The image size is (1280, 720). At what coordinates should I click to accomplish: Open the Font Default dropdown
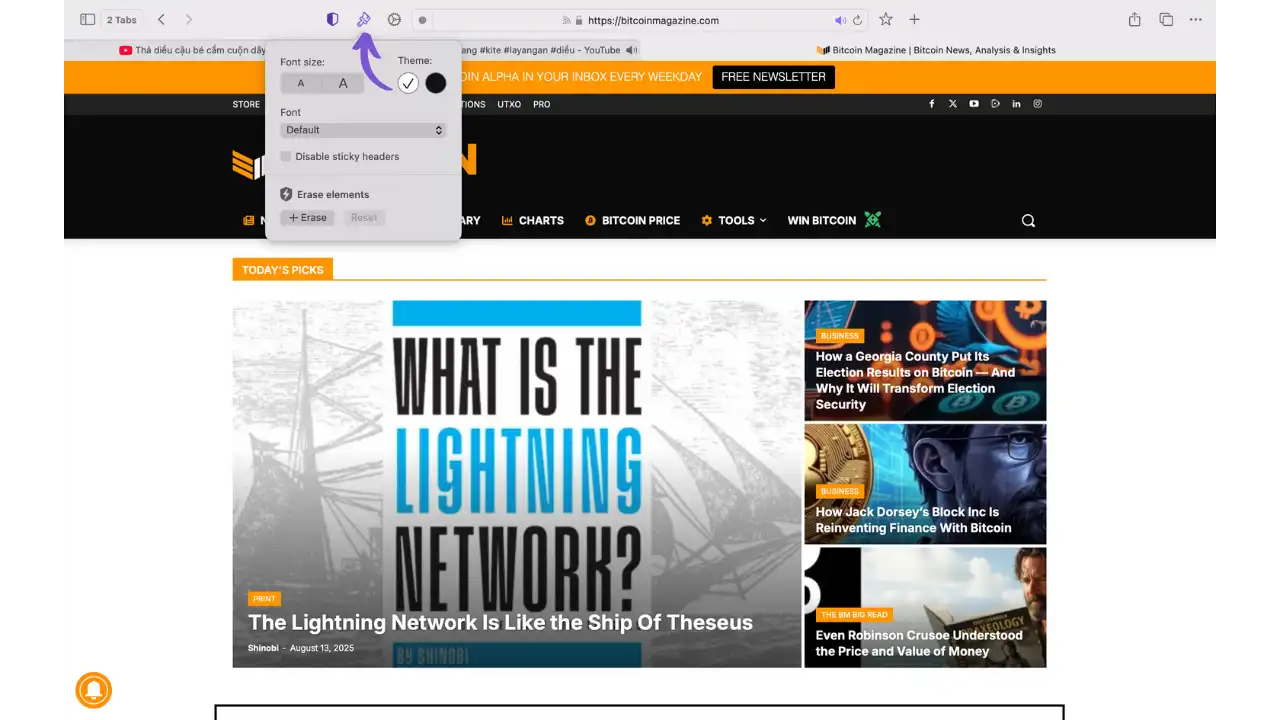[363, 130]
